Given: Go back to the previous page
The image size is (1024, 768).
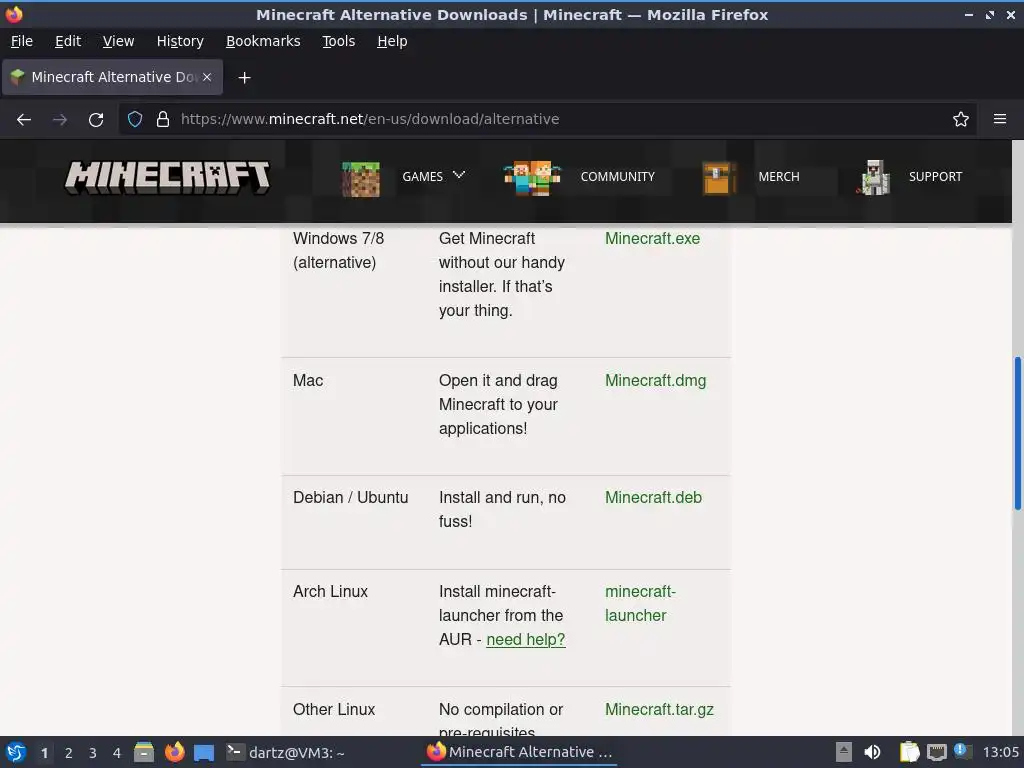Looking at the screenshot, I should 24,120.
